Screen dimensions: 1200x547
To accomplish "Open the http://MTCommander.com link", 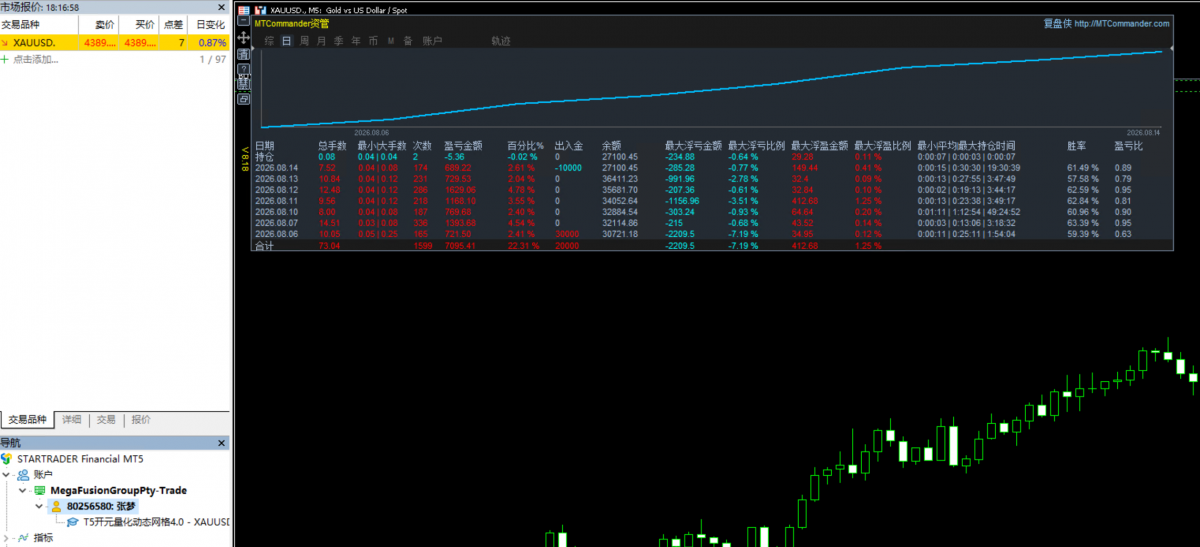I will pyautogui.click(x=1121, y=23).
